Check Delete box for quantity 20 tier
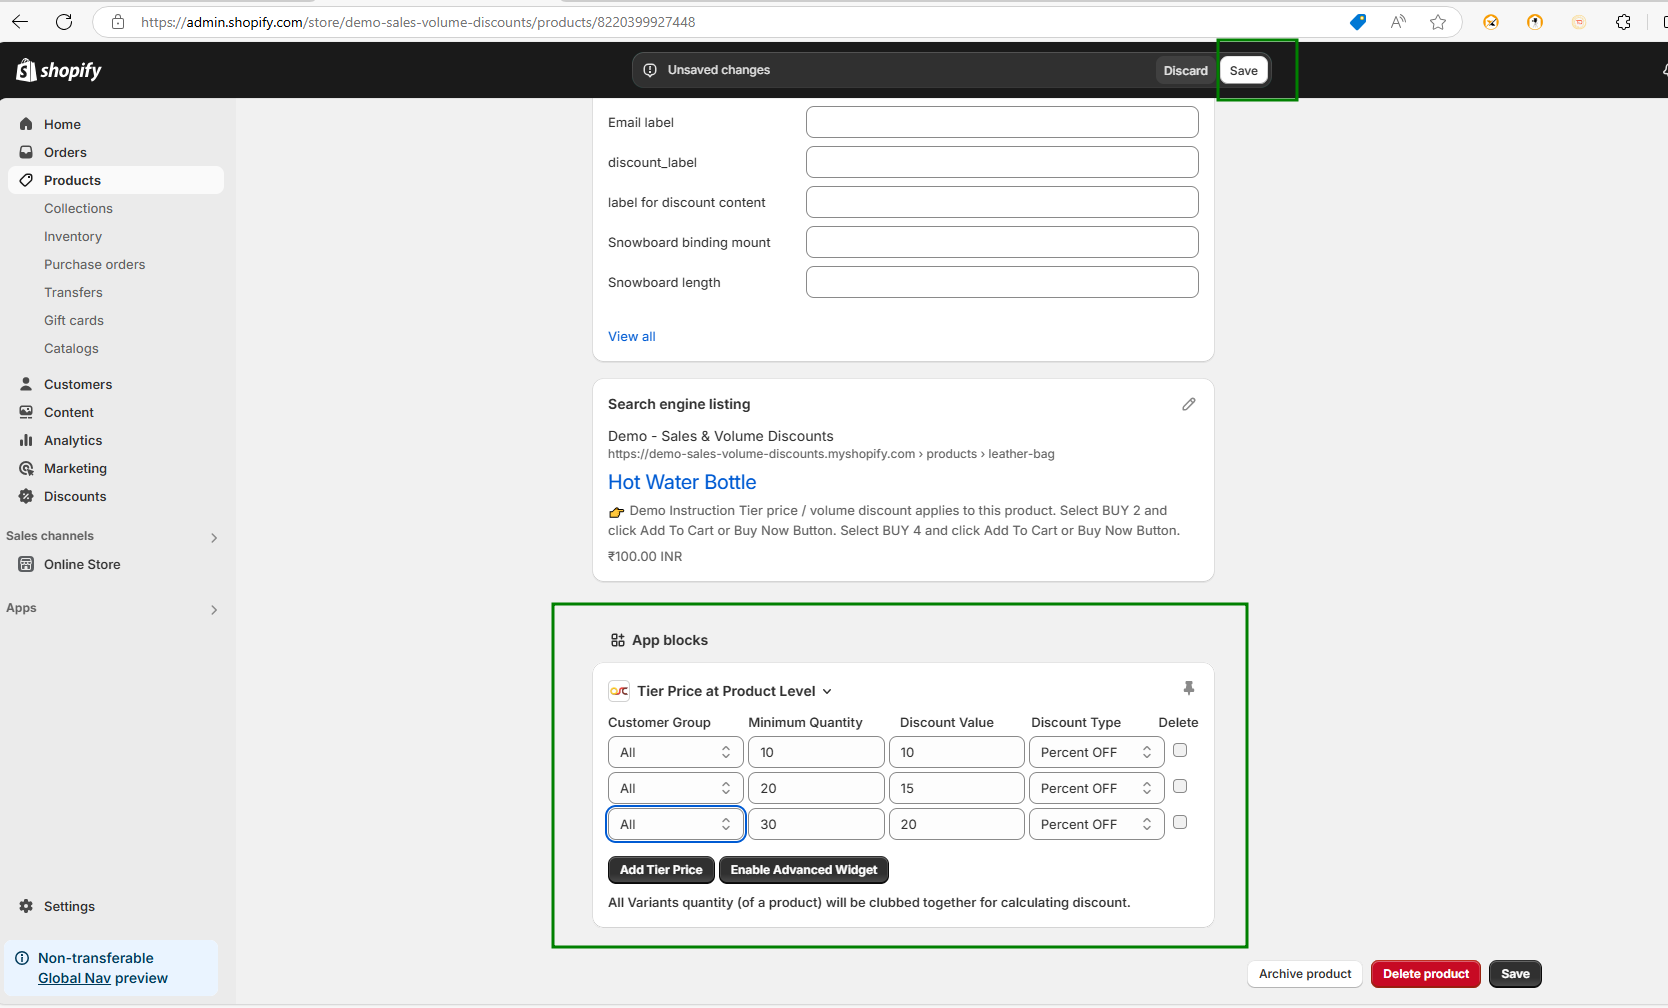 tap(1180, 786)
